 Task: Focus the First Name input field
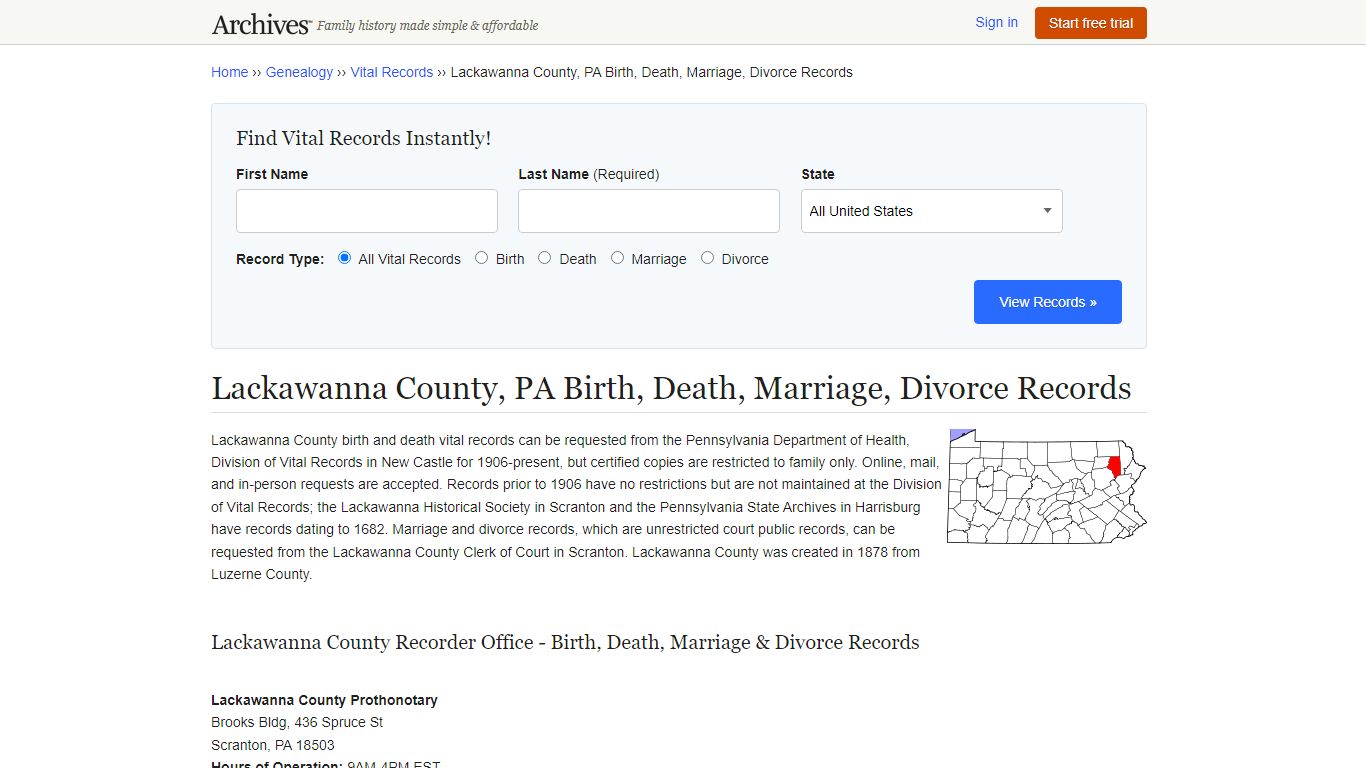367,211
